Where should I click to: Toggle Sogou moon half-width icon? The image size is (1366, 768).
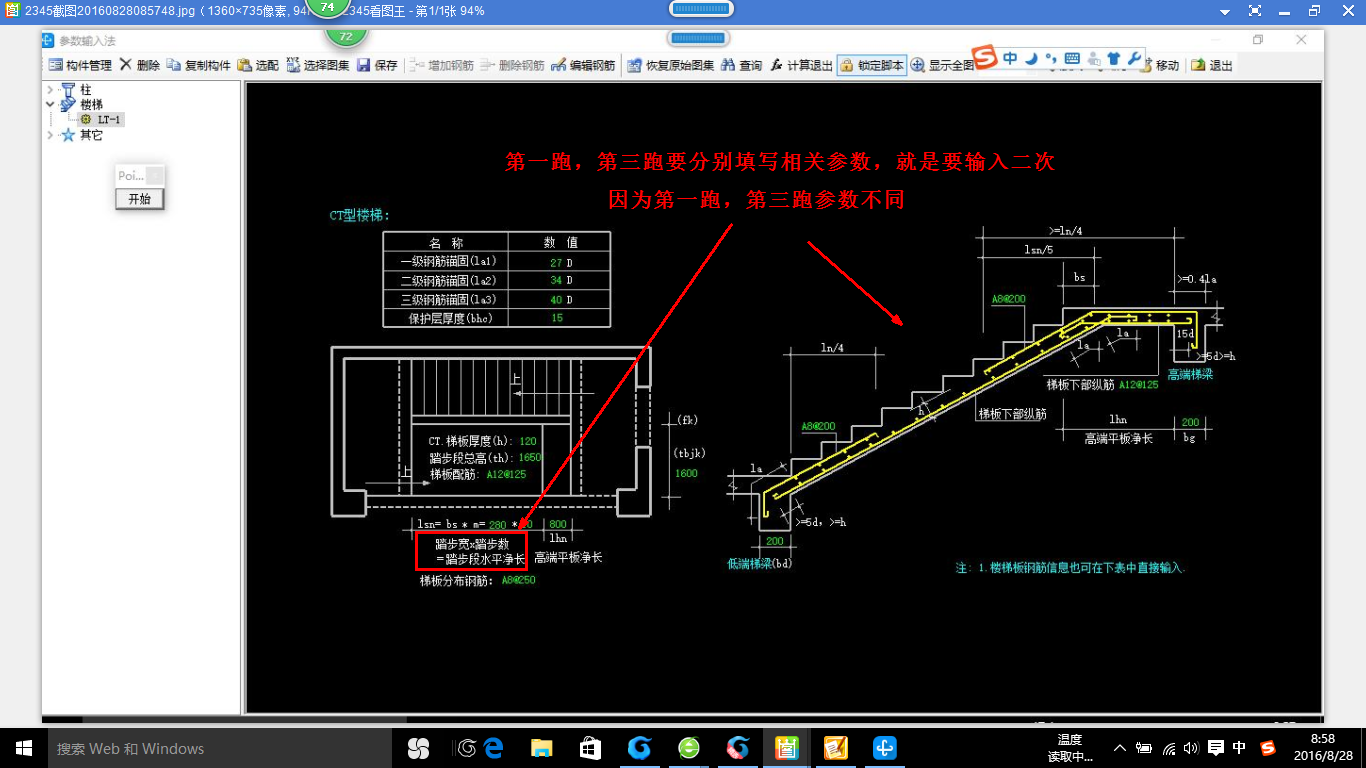click(x=1031, y=58)
